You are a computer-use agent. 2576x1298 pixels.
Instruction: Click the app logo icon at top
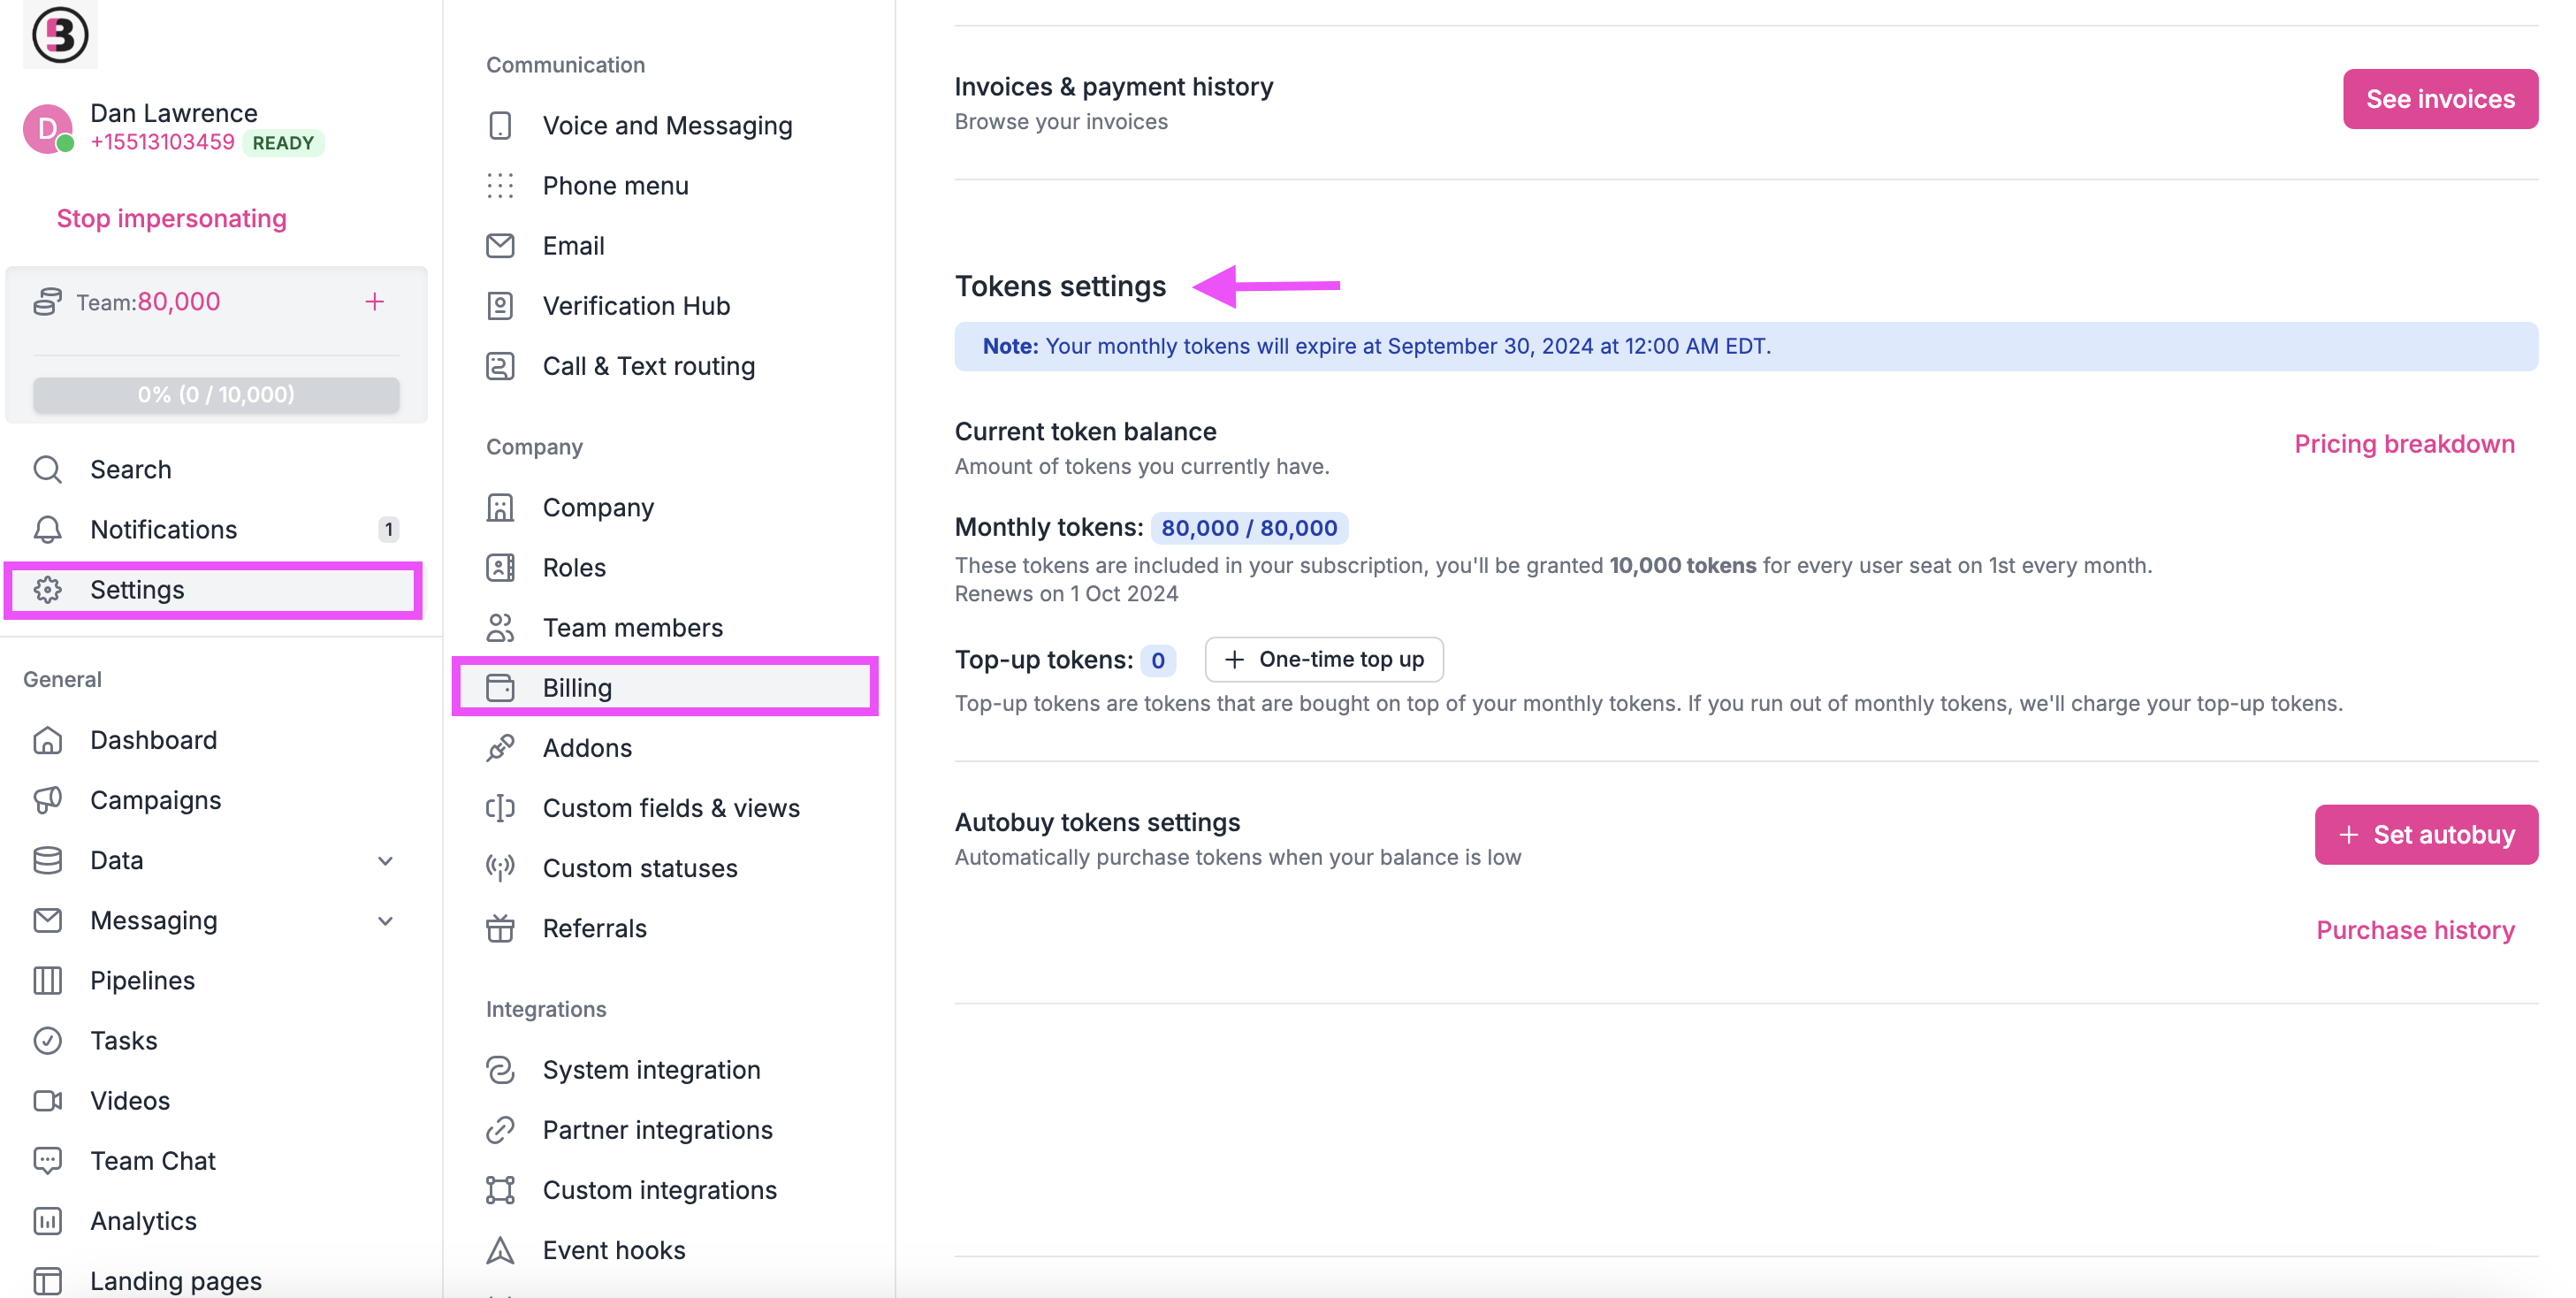(60, 35)
